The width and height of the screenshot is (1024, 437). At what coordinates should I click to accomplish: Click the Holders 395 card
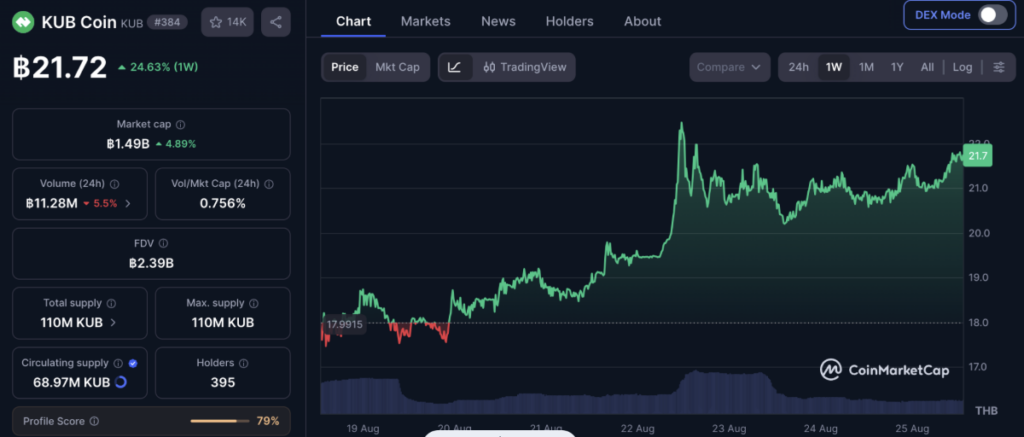point(223,372)
